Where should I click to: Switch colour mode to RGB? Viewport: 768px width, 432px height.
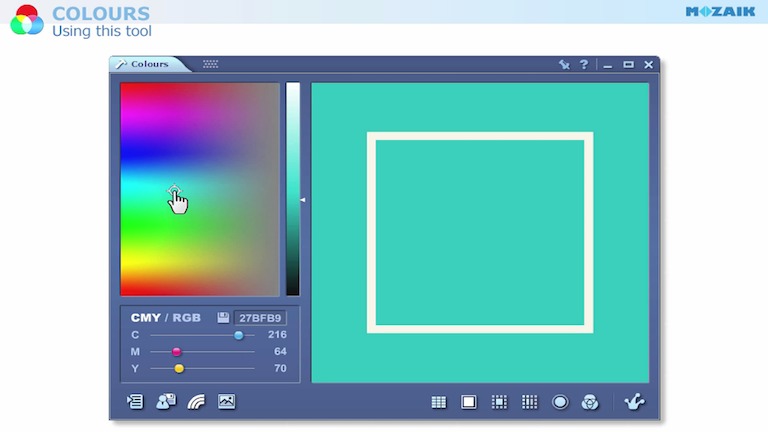(x=187, y=318)
